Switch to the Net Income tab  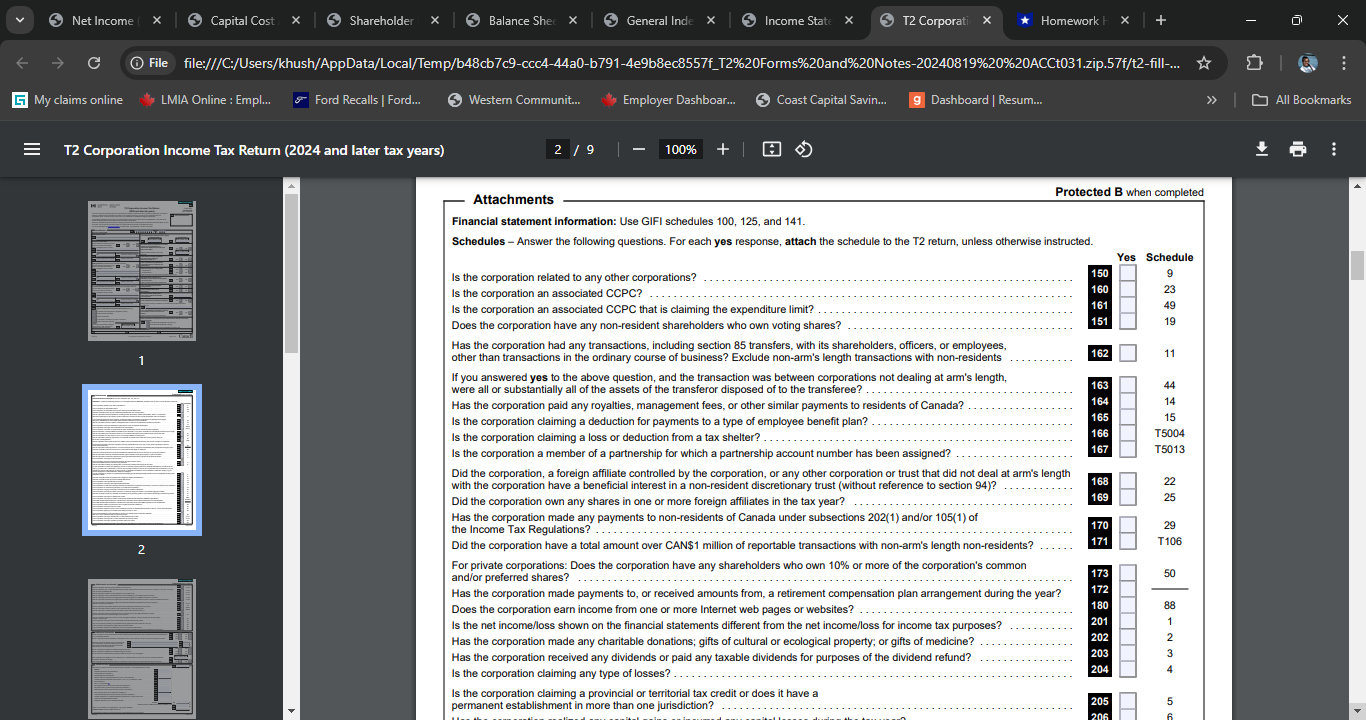coord(103,20)
